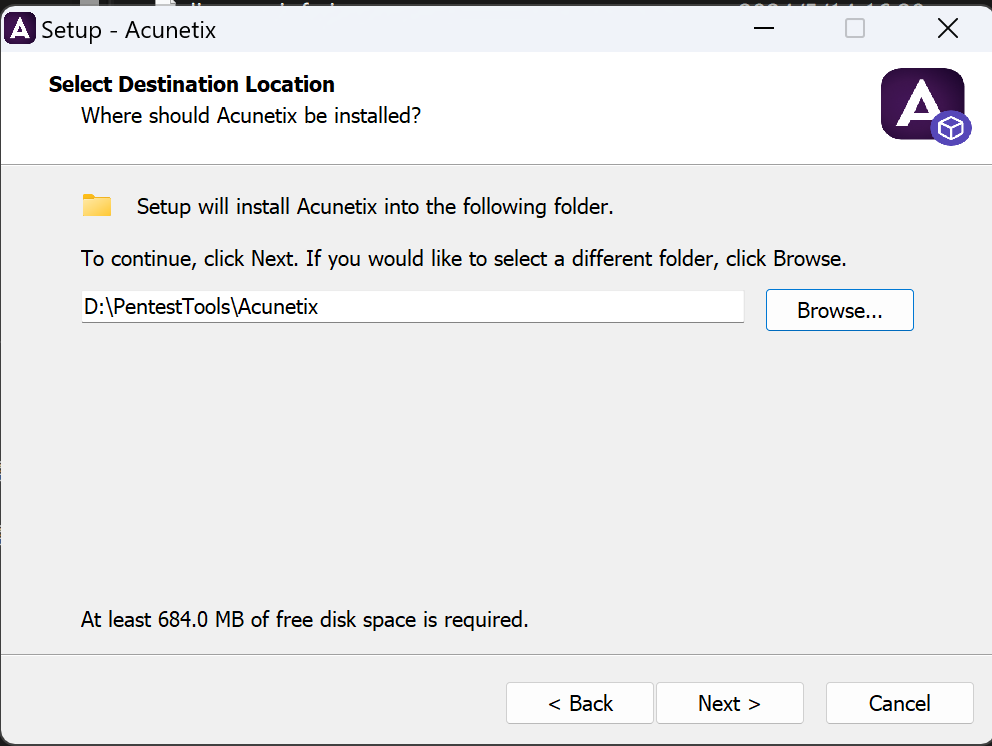
Task: Close the setup window with X
Action: [x=947, y=28]
